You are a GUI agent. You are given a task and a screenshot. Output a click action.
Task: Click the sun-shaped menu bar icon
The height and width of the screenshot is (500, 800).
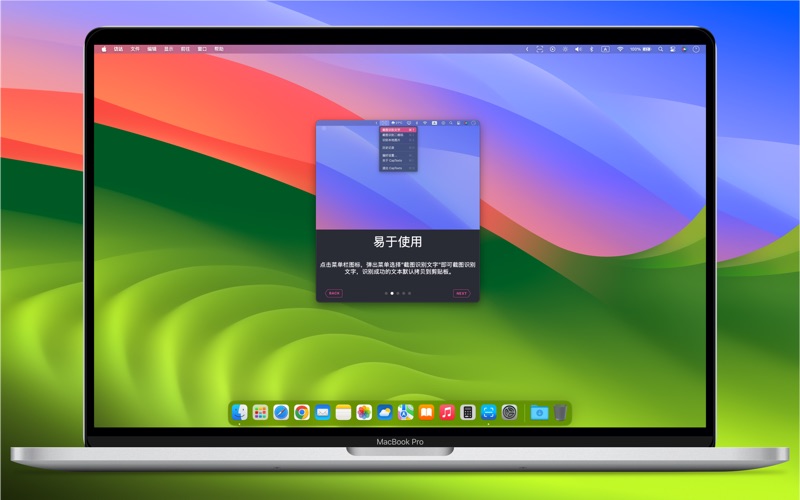click(565, 49)
